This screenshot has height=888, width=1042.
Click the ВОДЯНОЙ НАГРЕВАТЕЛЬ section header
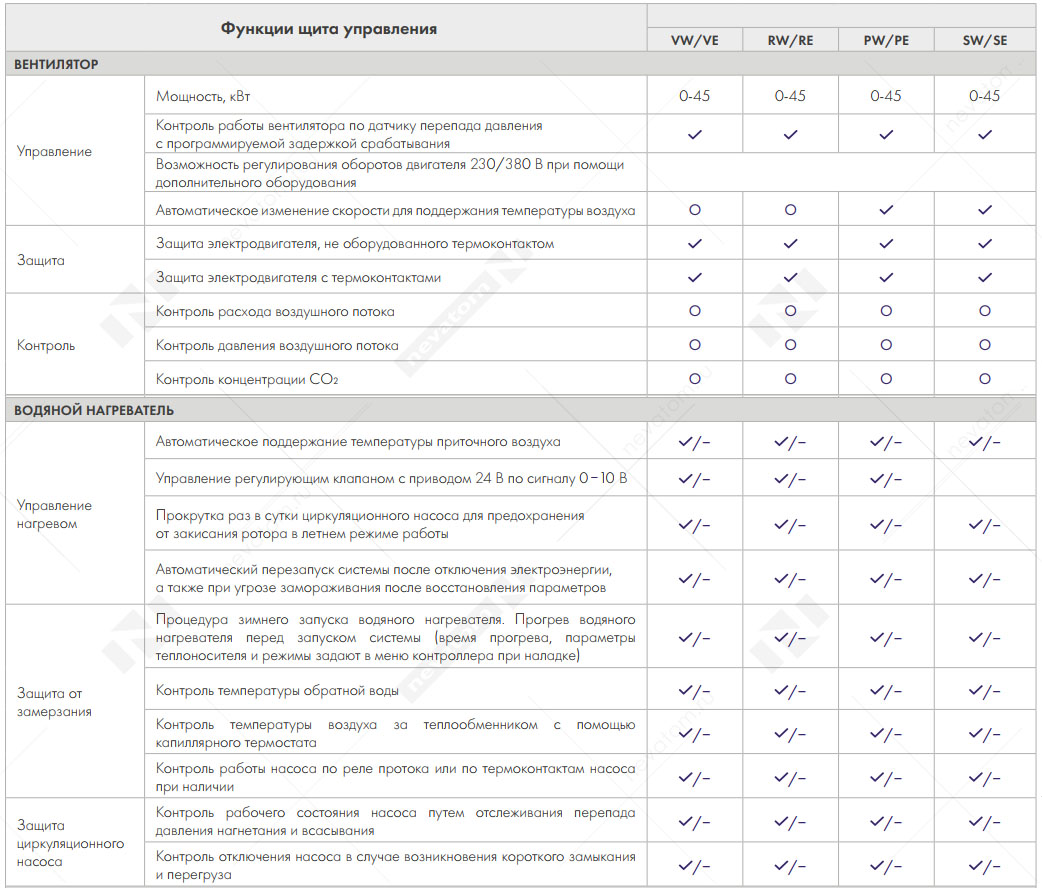94,410
